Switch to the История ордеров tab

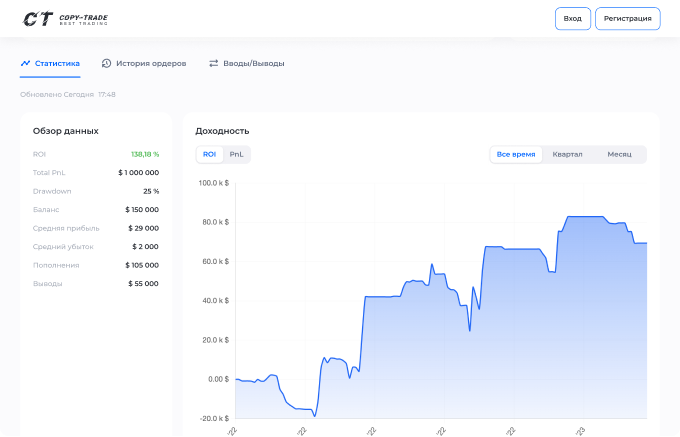144,64
